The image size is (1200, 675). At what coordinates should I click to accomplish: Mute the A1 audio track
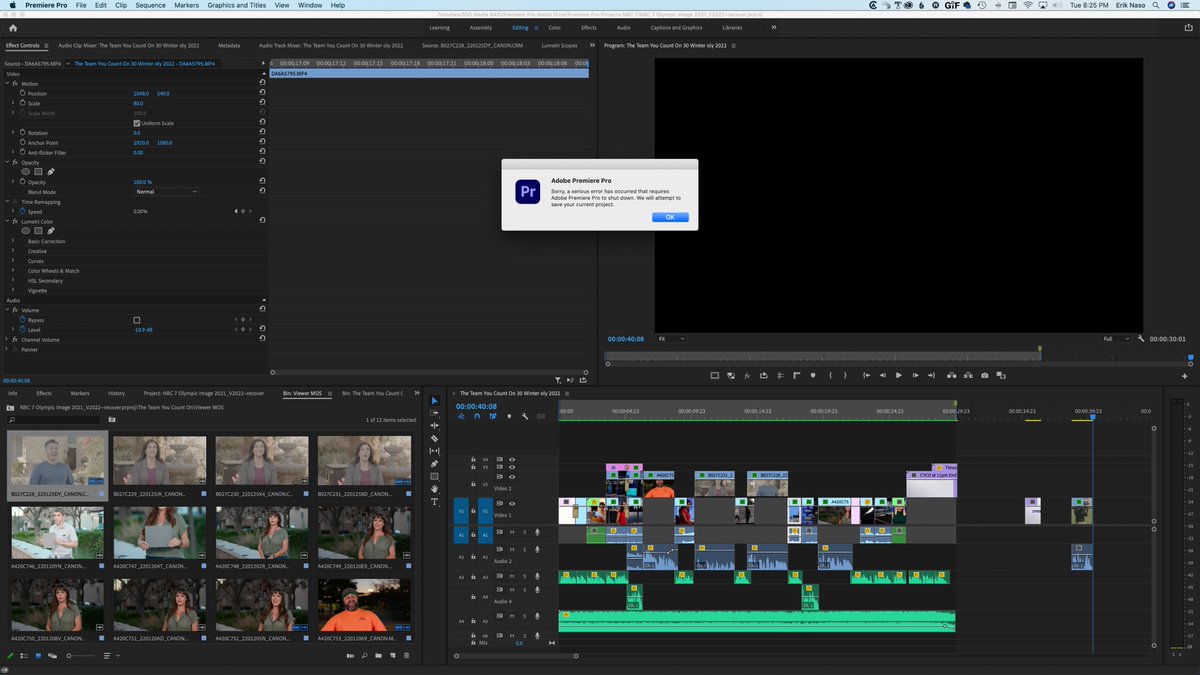[x=513, y=532]
